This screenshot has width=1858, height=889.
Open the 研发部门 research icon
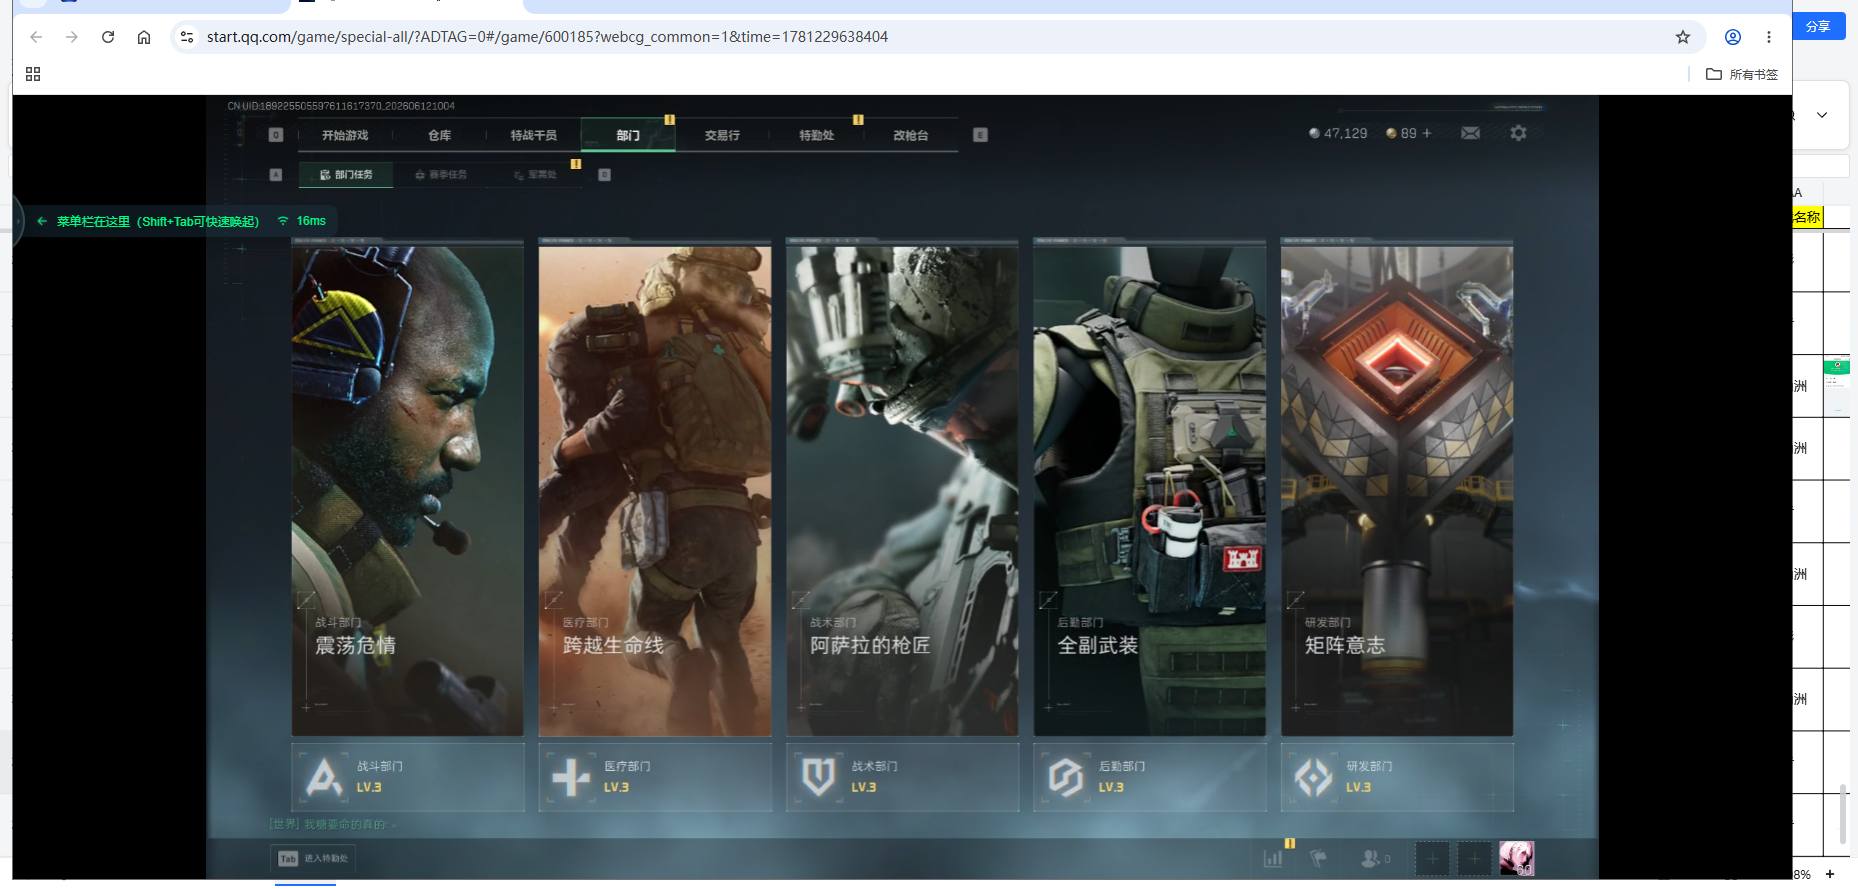(1313, 777)
